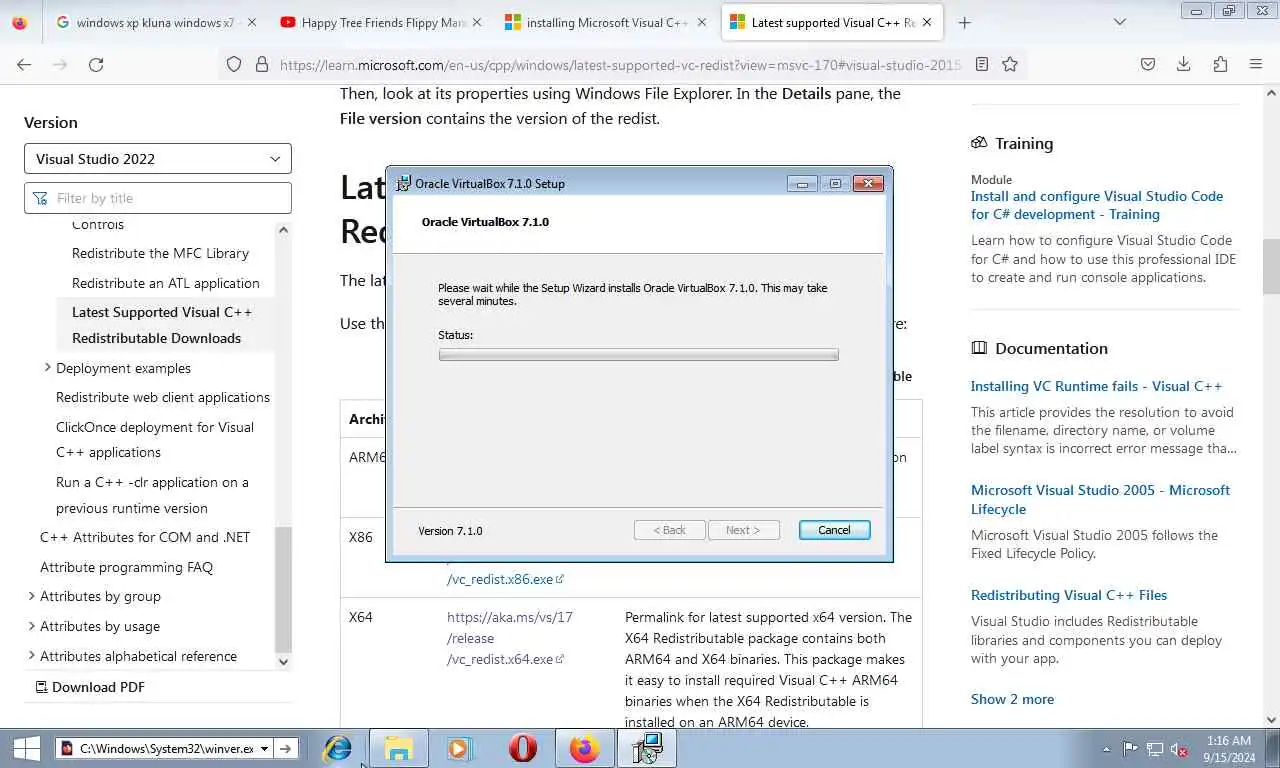The height and width of the screenshot is (768, 1280).
Task: Open Installing VC Runtime fails link
Action: (x=1096, y=386)
